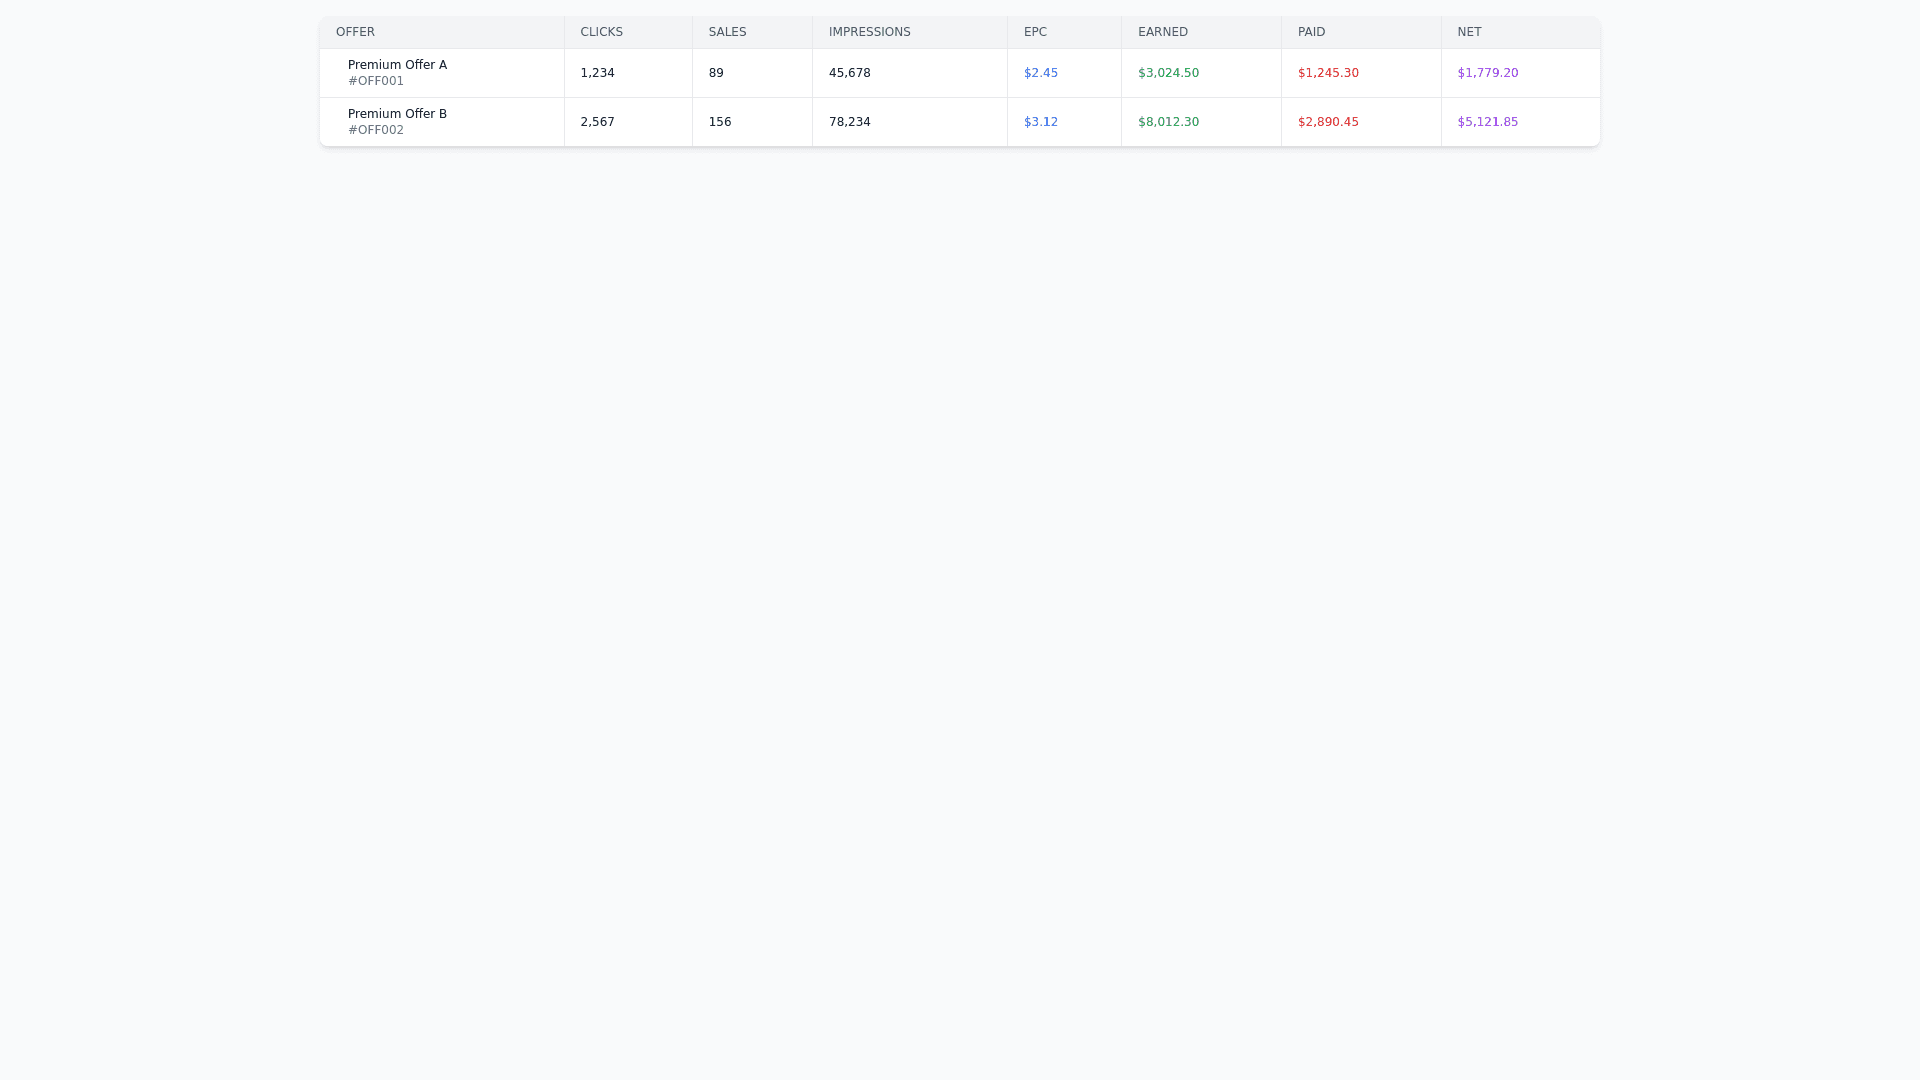This screenshot has width=1920, height=1080.
Task: Select the PAID column header
Action: tap(1311, 32)
